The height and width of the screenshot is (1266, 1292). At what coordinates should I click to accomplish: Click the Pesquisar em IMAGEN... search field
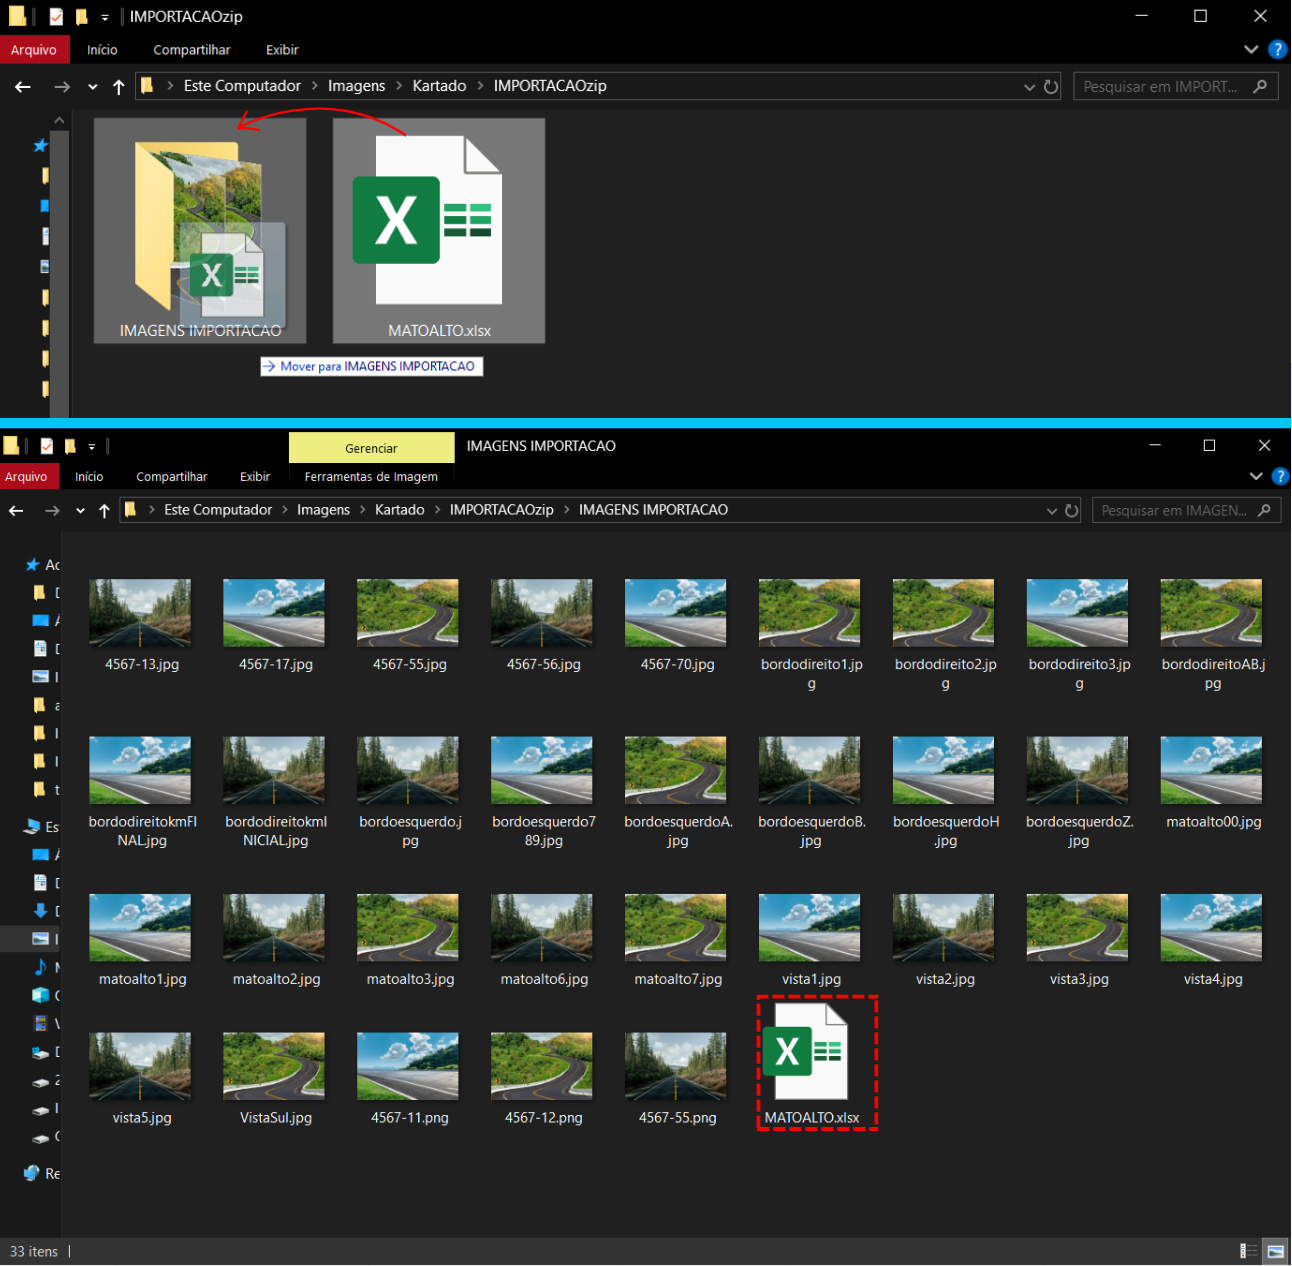coord(1173,511)
